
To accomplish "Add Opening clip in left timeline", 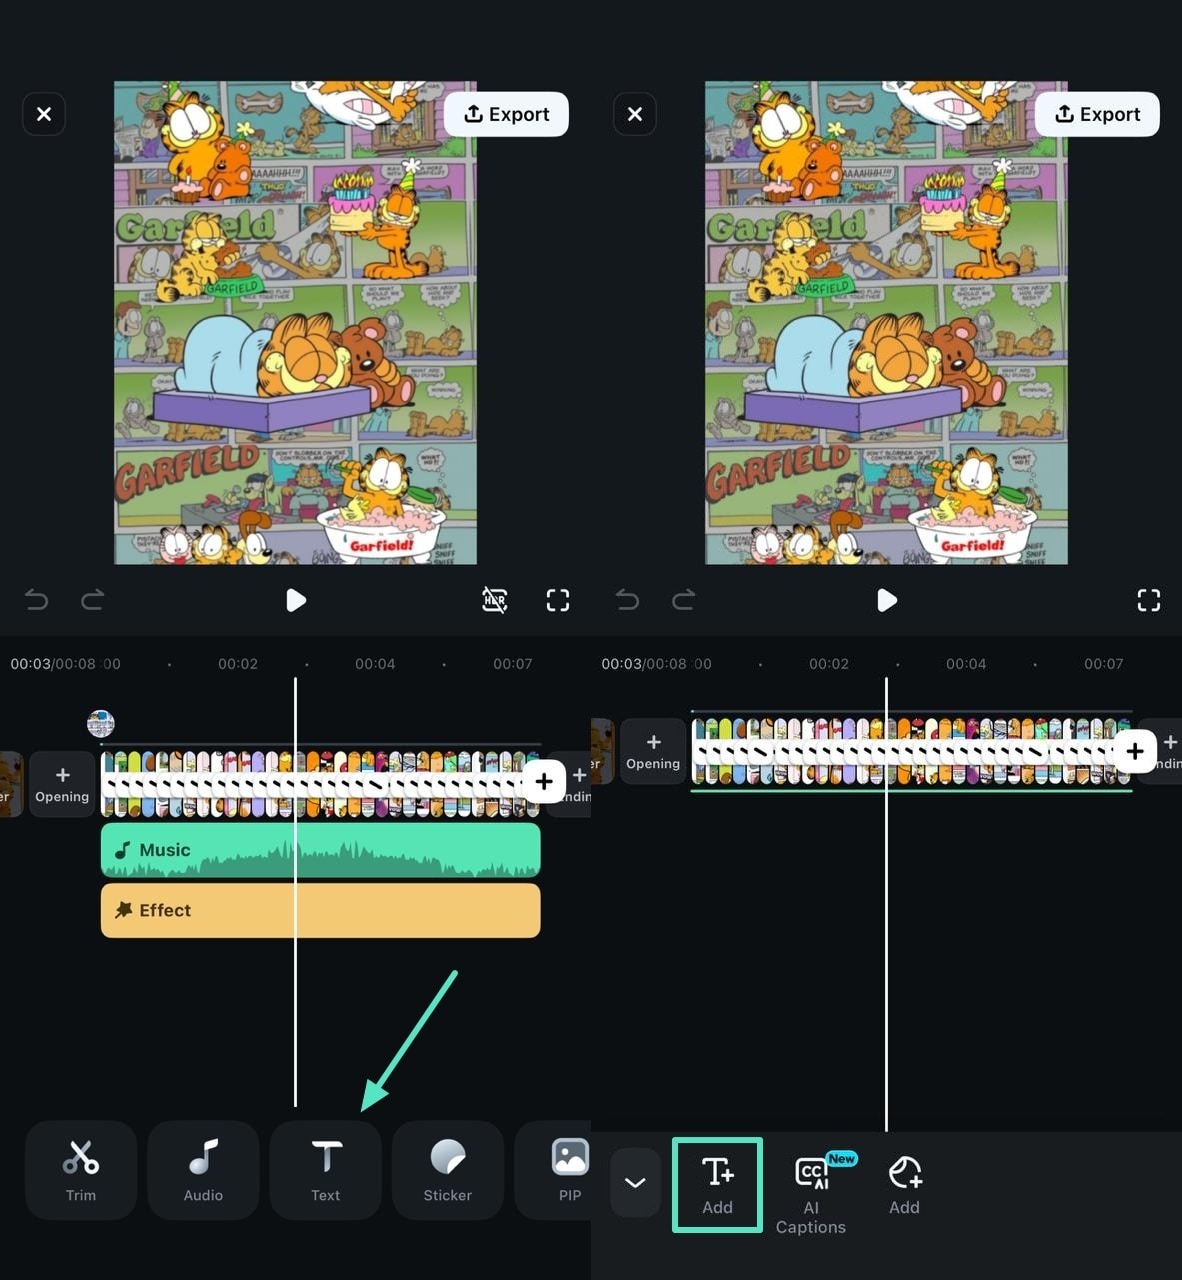I will [62, 784].
